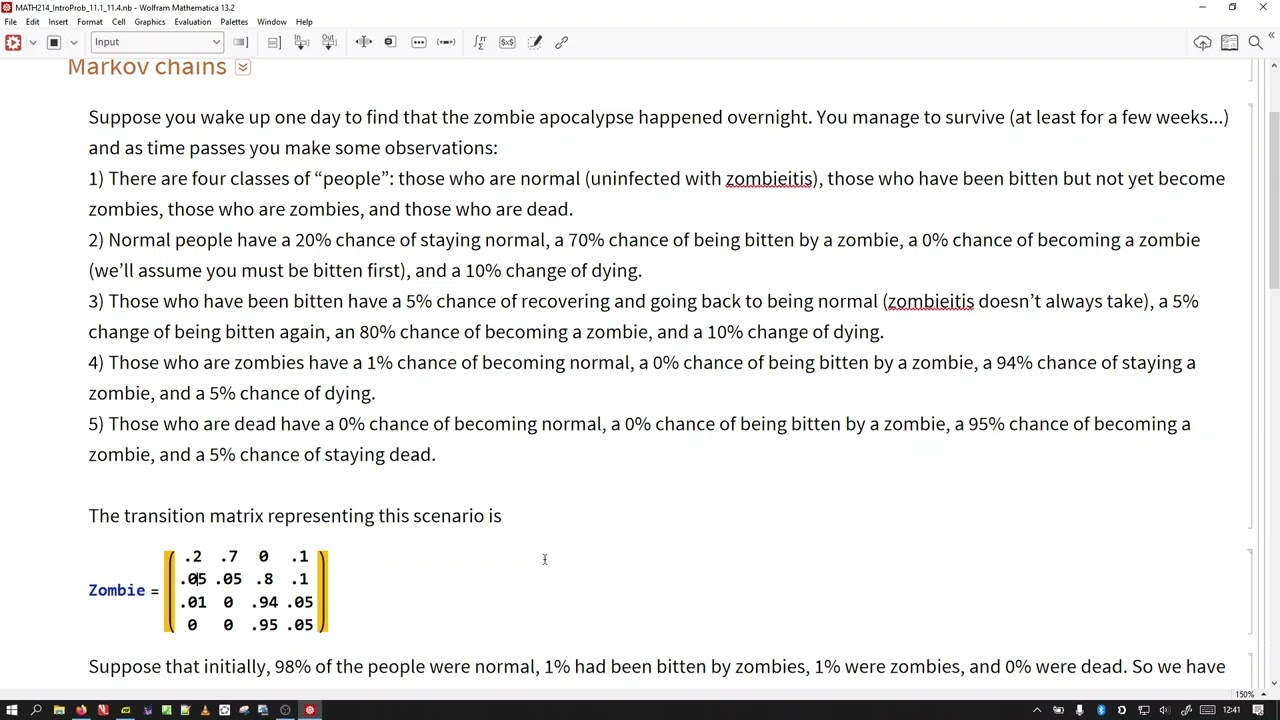Click the Evaluate cells gear icon
The height and width of the screenshot is (720, 1280).
pyautogui.click(x=13, y=42)
